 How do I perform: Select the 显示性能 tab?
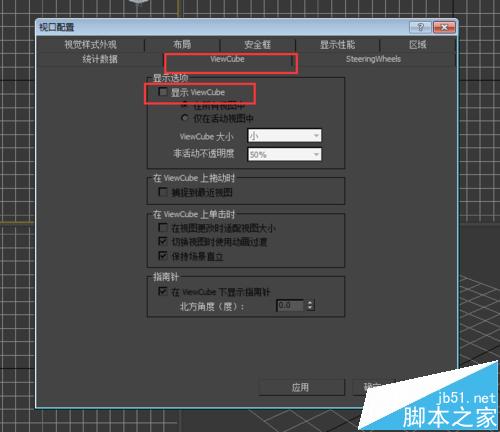pyautogui.click(x=337, y=45)
